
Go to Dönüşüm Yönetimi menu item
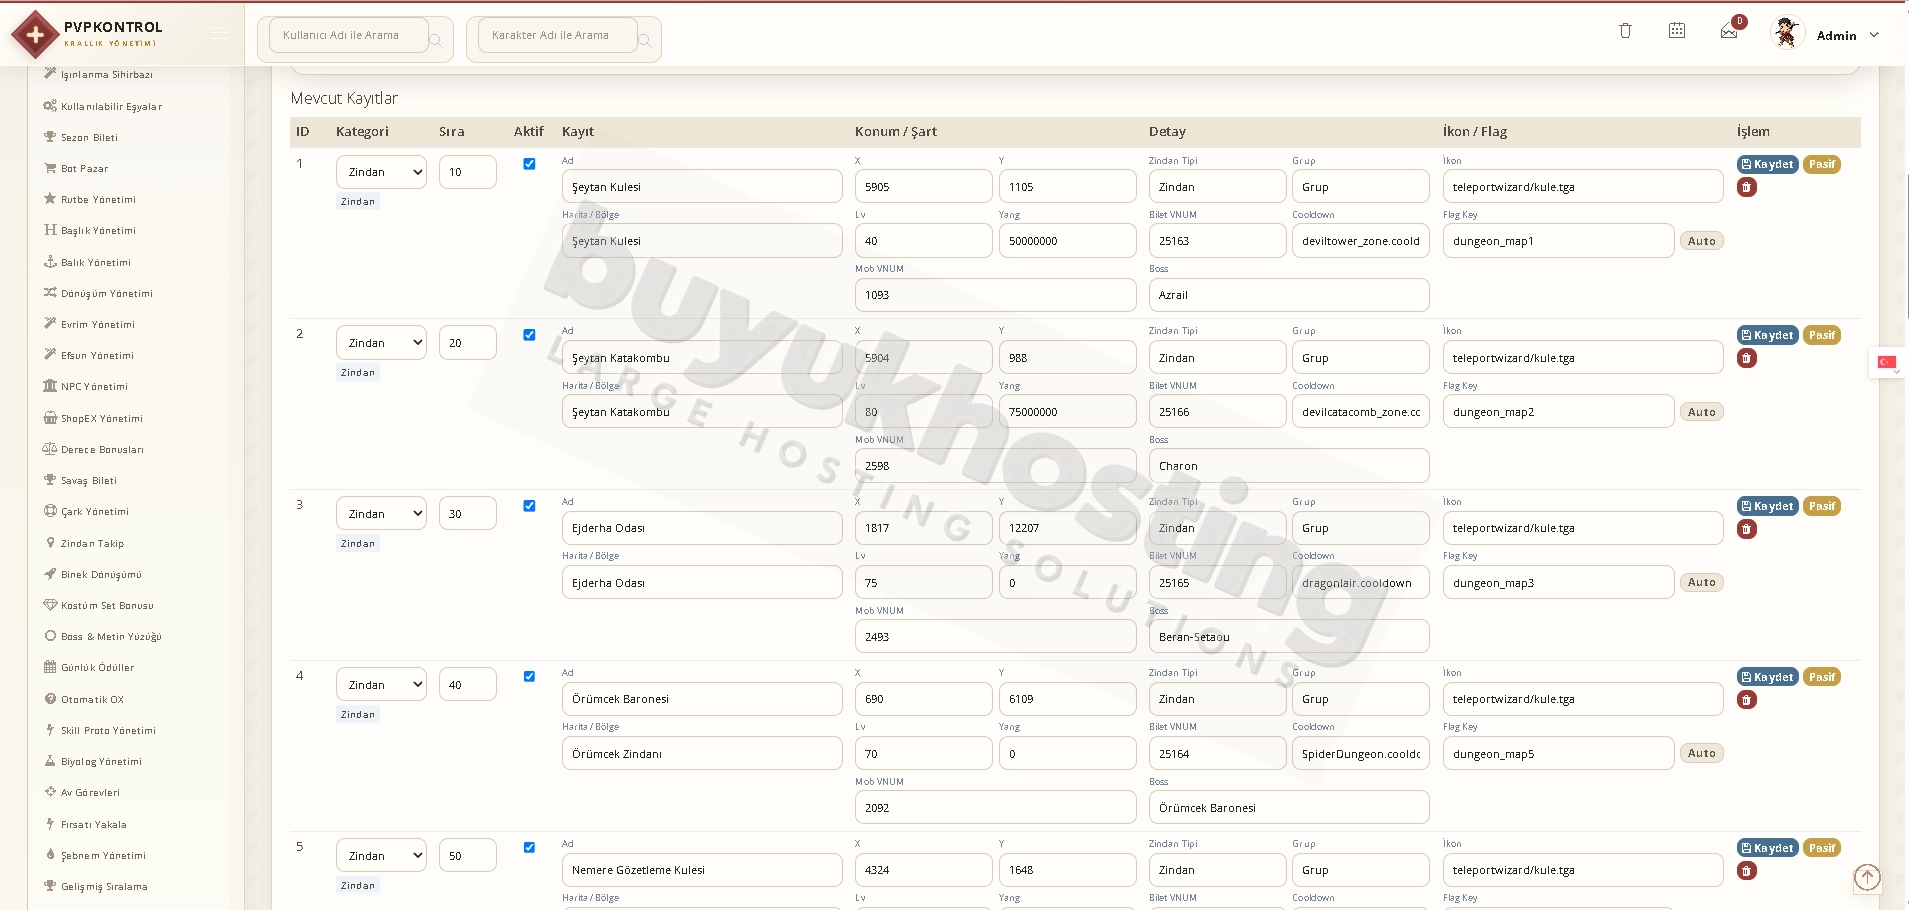pos(107,294)
